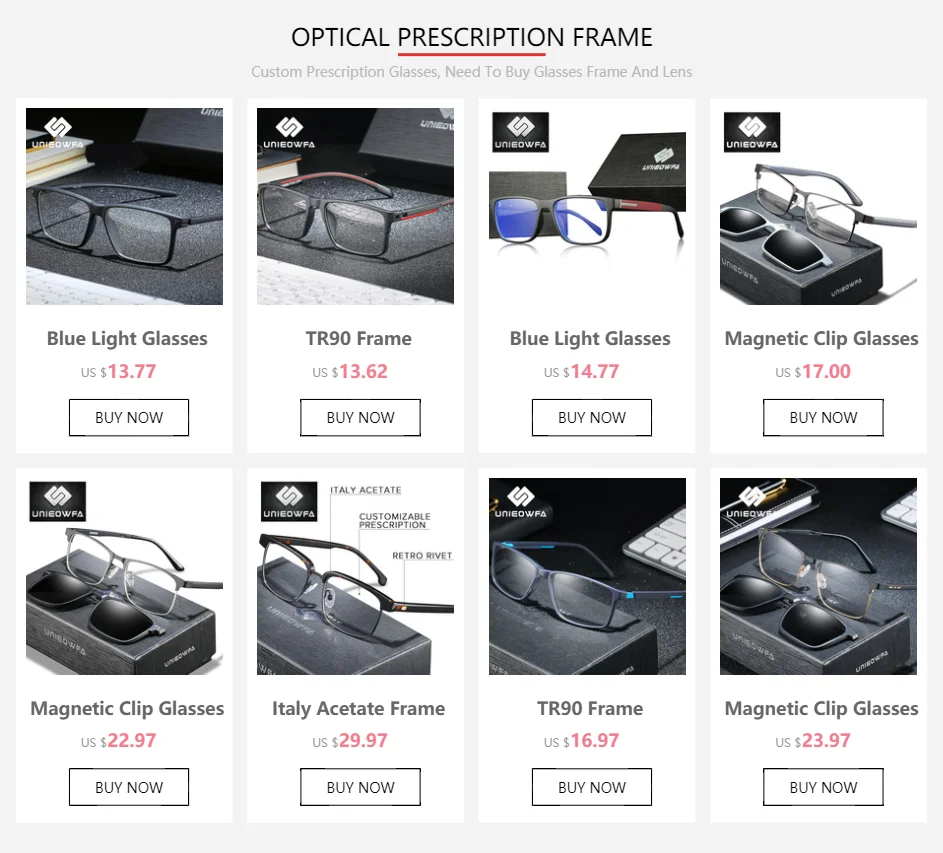
Task: Click BUY NOW for $23.97 Magnetic Clip Glasses
Action: pyautogui.click(x=823, y=787)
